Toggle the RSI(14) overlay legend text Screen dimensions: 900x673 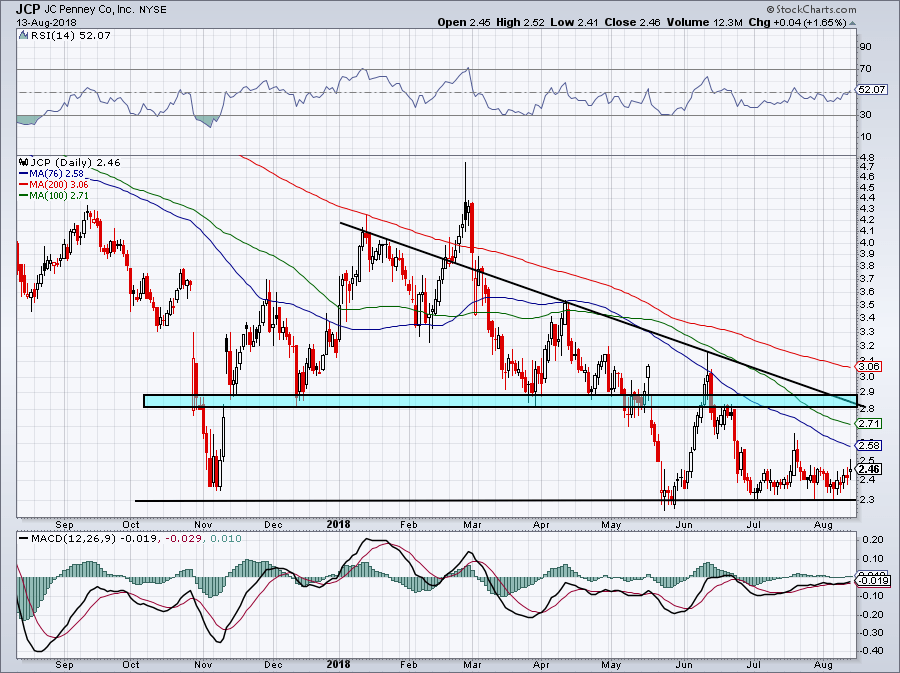(x=55, y=35)
